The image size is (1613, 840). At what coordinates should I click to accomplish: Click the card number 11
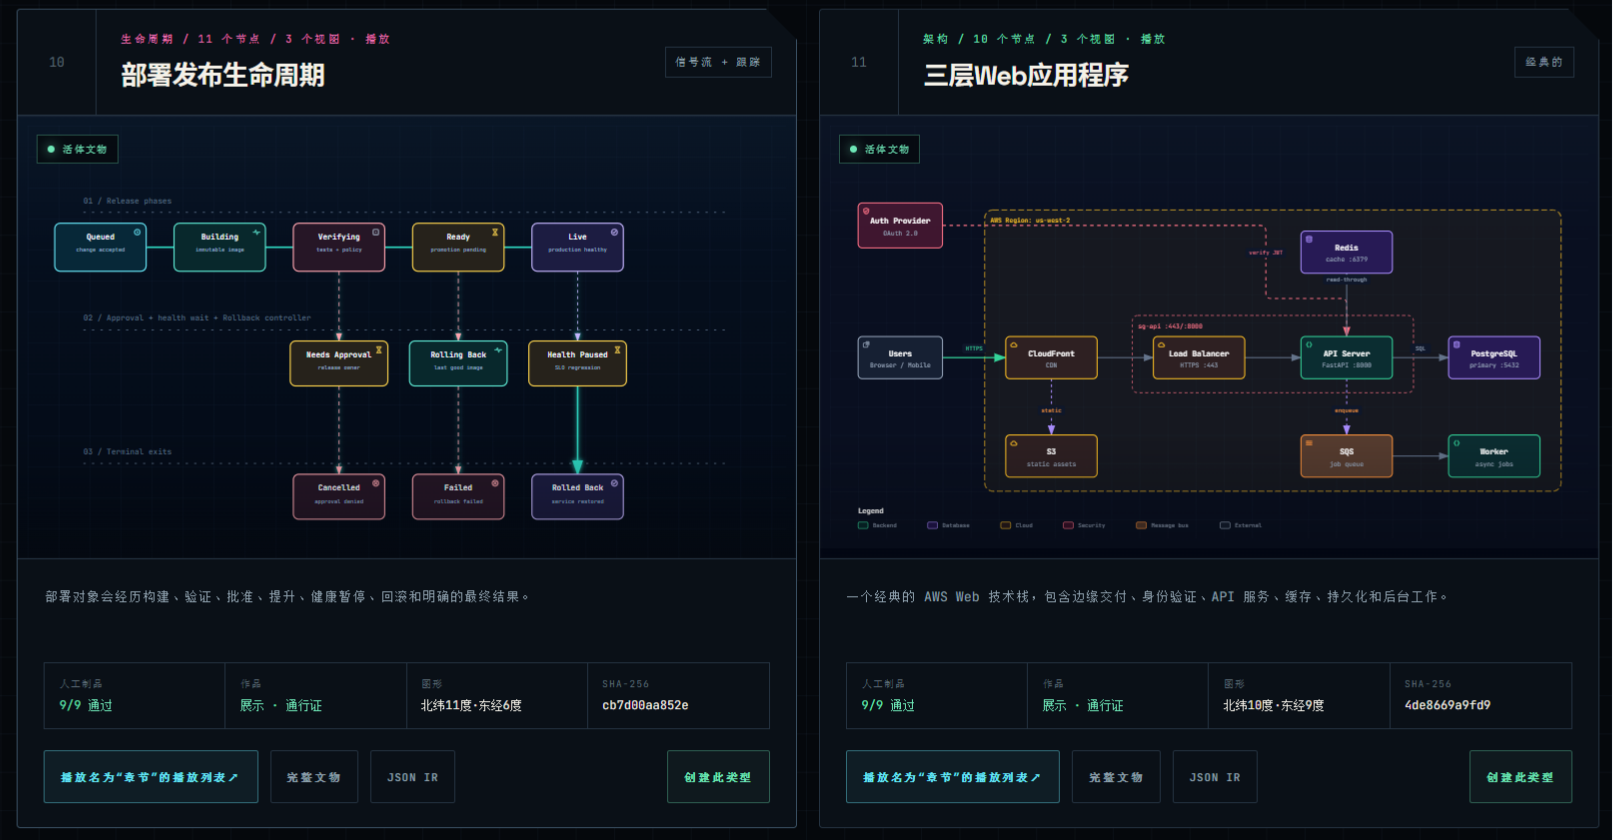[x=859, y=62]
